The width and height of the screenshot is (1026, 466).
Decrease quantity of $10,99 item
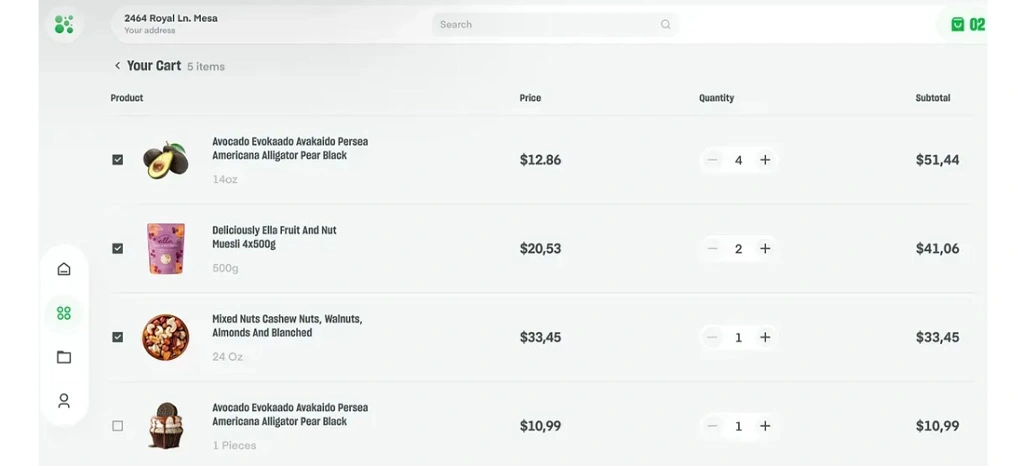713,426
